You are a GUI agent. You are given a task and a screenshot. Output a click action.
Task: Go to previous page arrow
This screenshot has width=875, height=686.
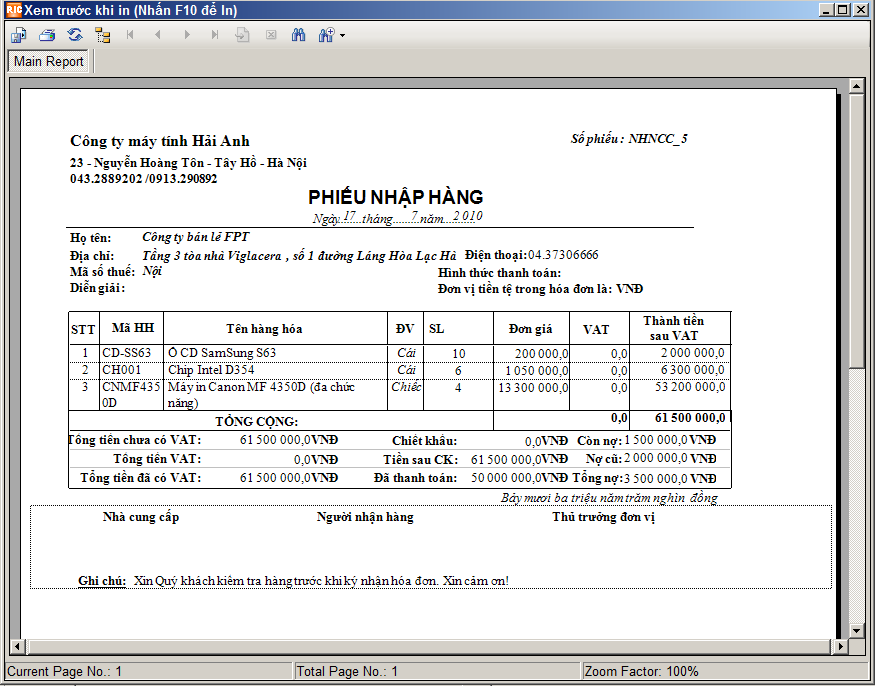click(x=158, y=35)
